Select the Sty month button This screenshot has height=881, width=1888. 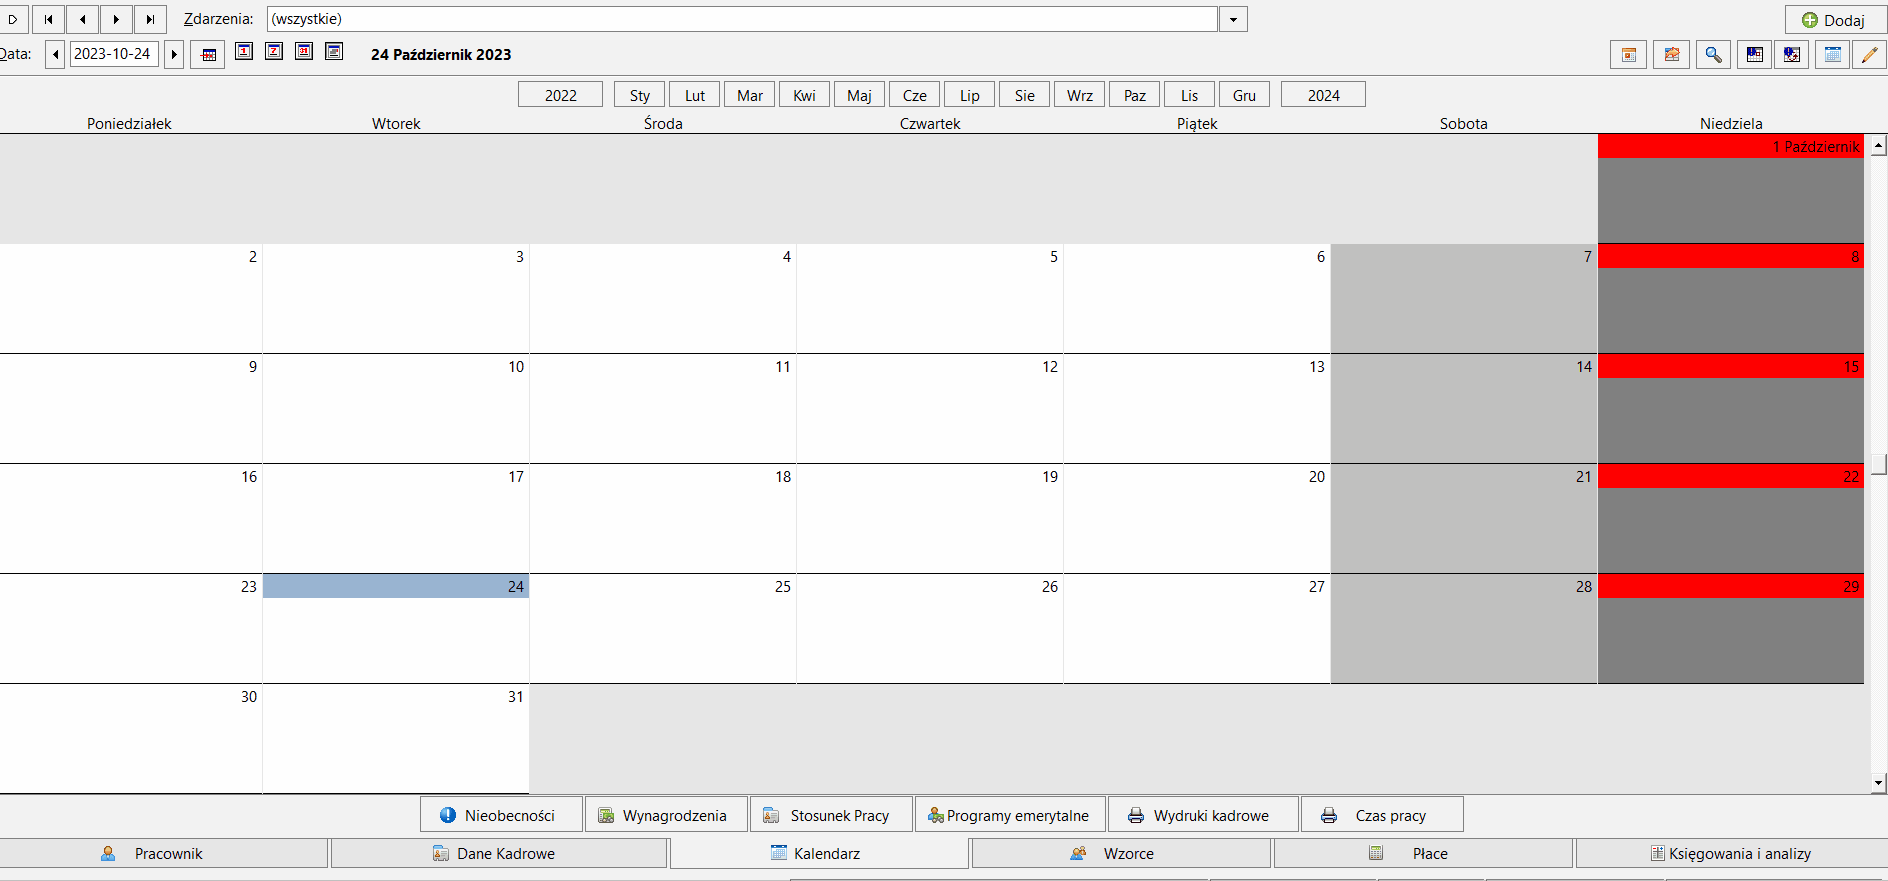[x=640, y=95]
